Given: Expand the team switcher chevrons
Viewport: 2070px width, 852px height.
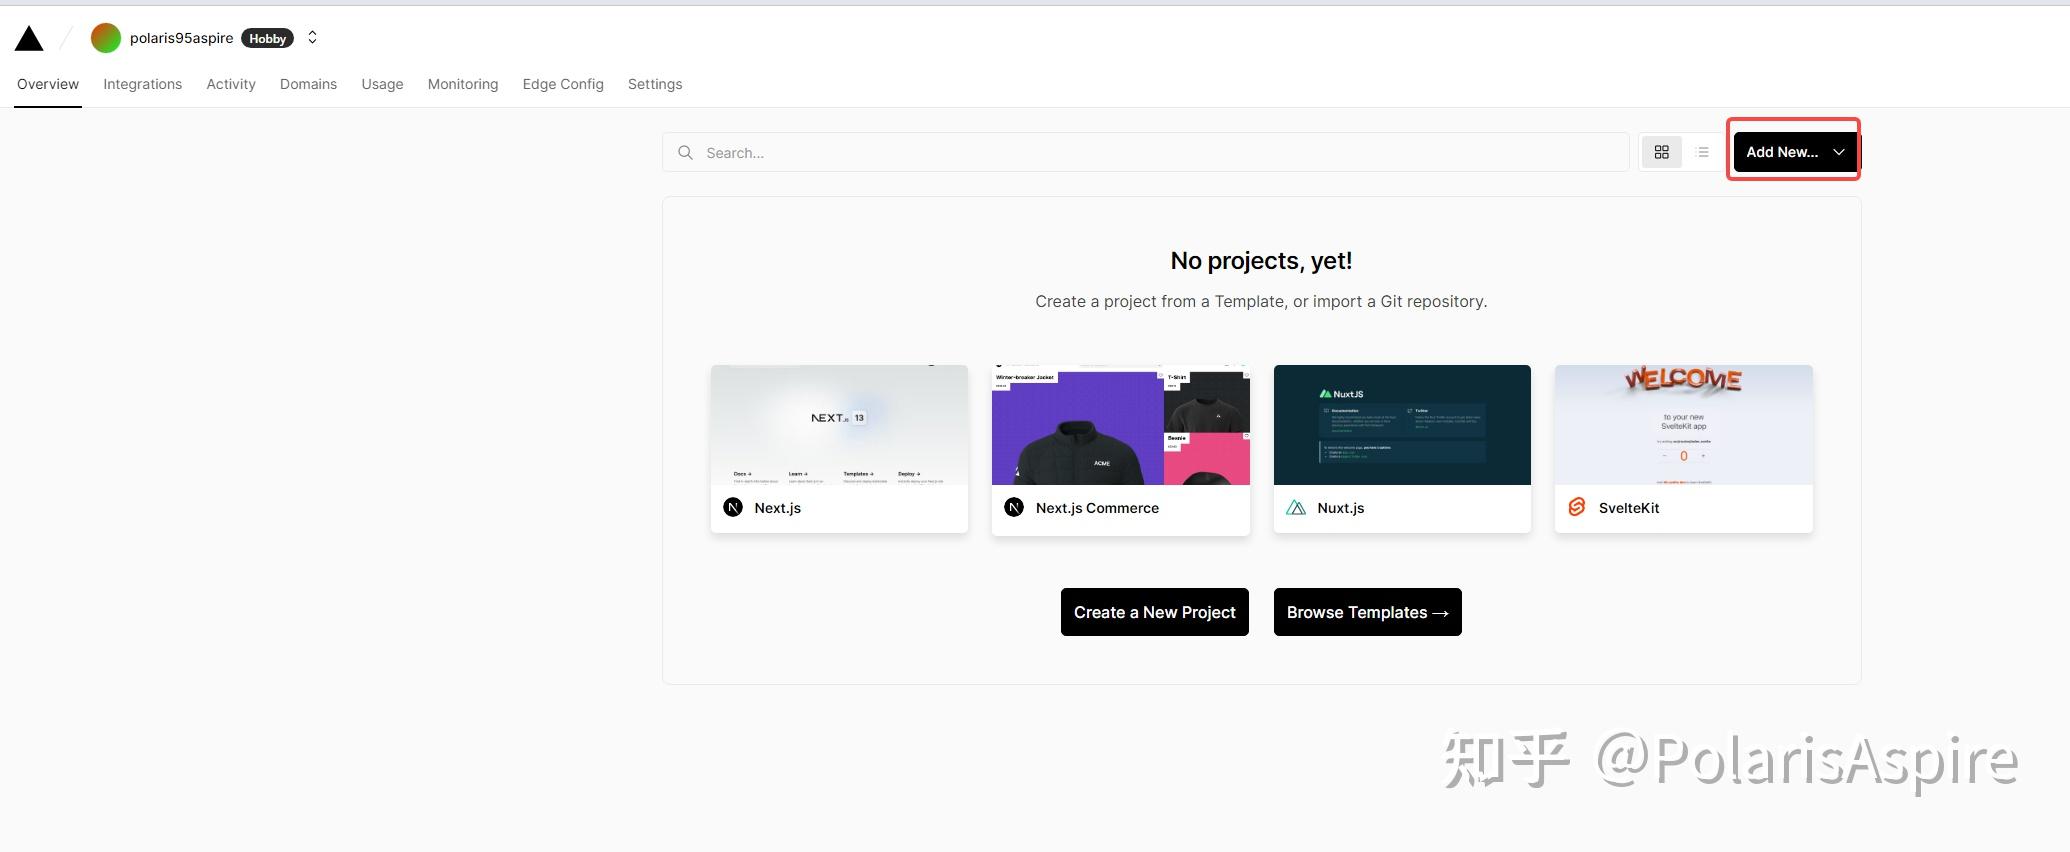Looking at the screenshot, I should tap(312, 38).
